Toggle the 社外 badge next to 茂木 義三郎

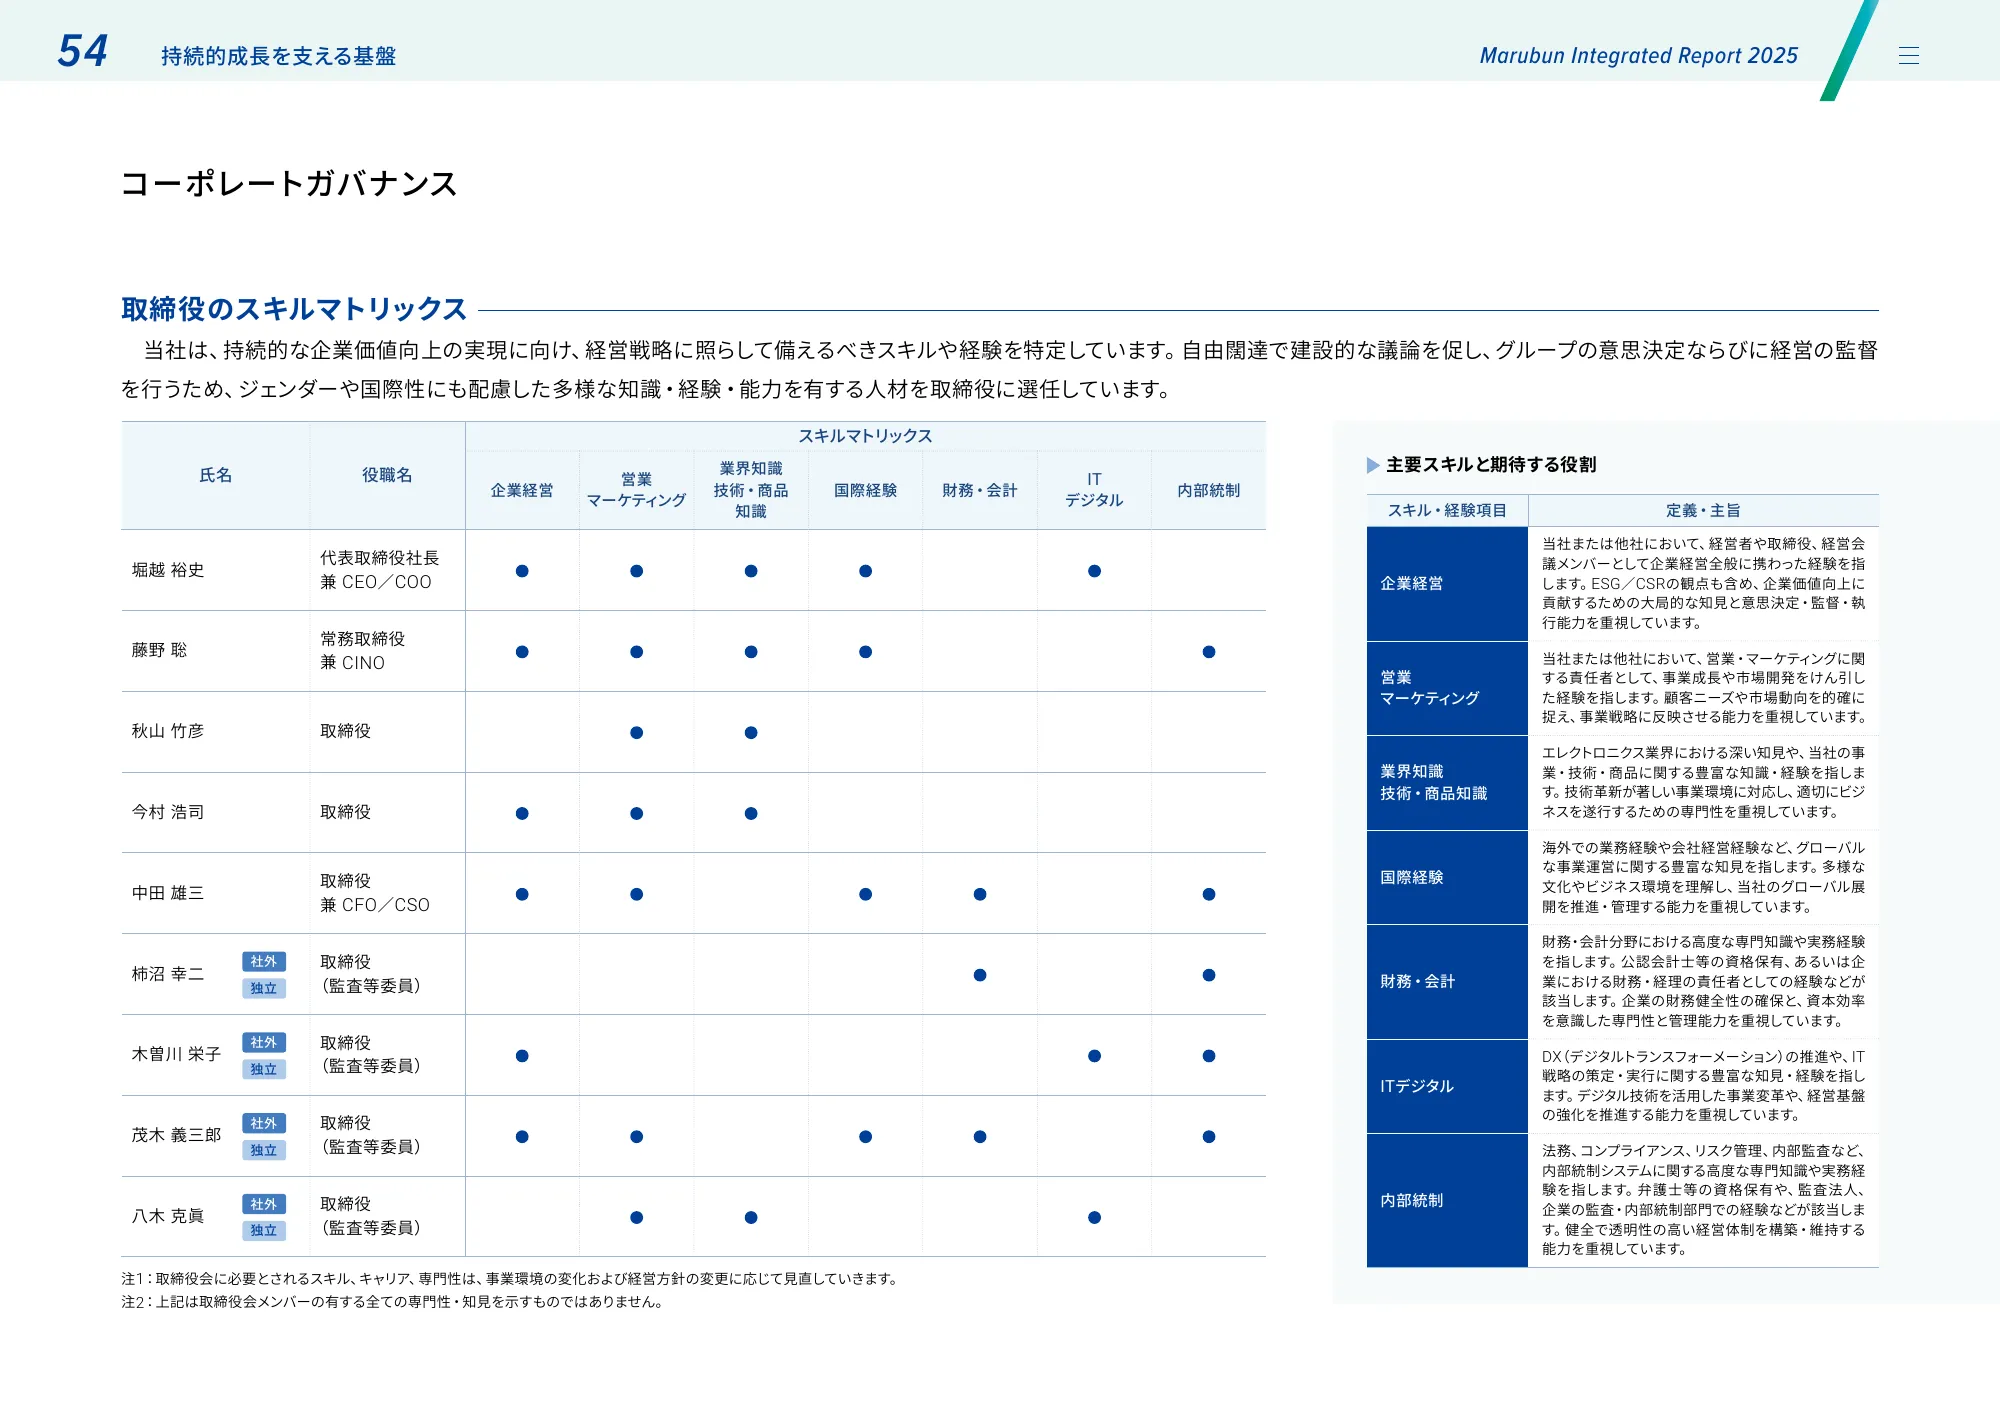point(264,1123)
